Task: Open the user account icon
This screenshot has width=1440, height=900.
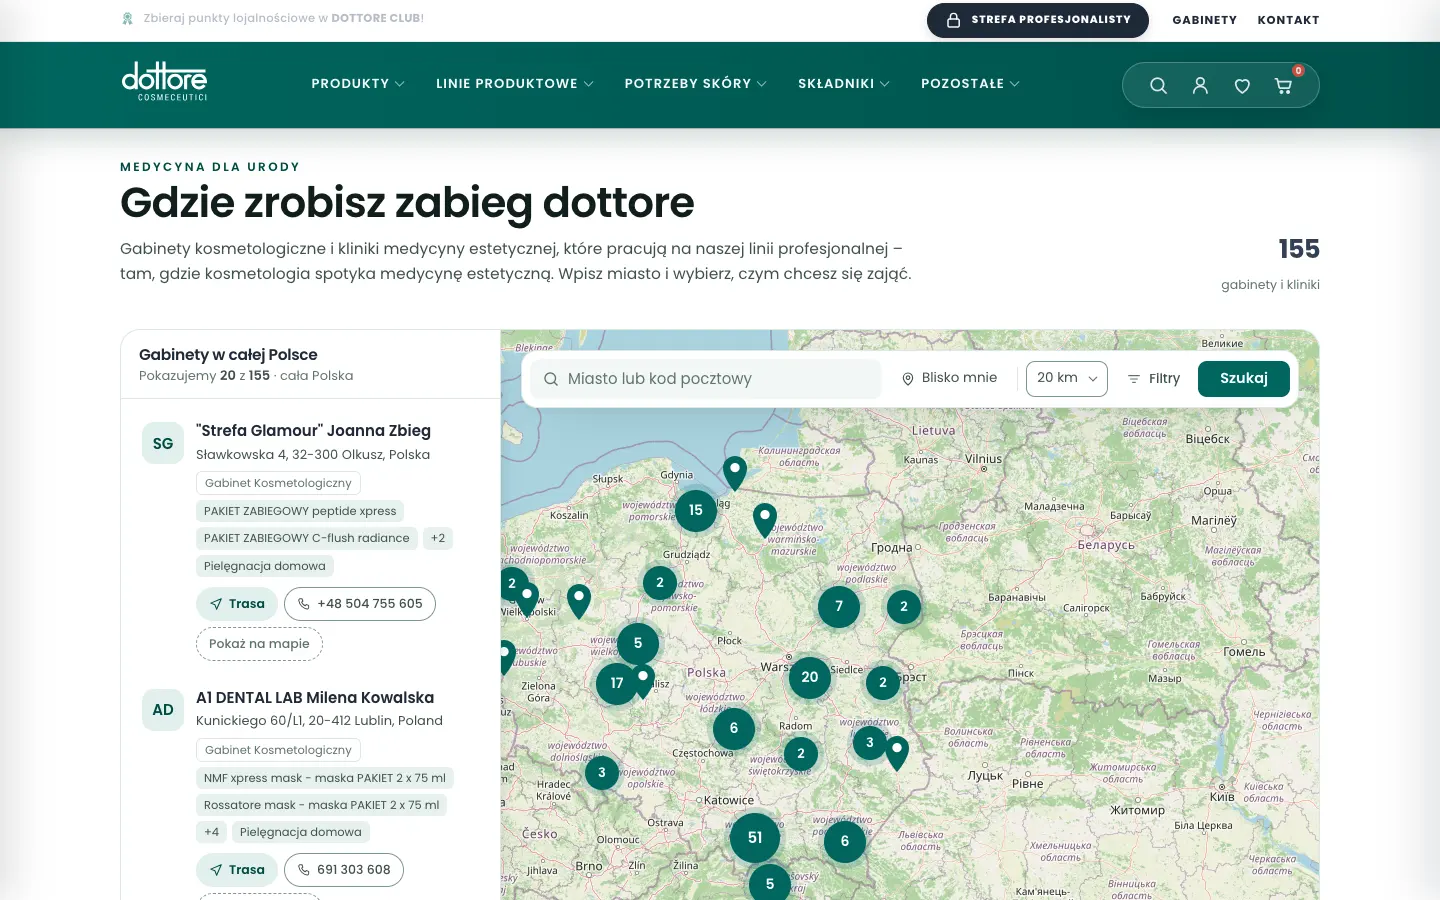Action: 1200,86
